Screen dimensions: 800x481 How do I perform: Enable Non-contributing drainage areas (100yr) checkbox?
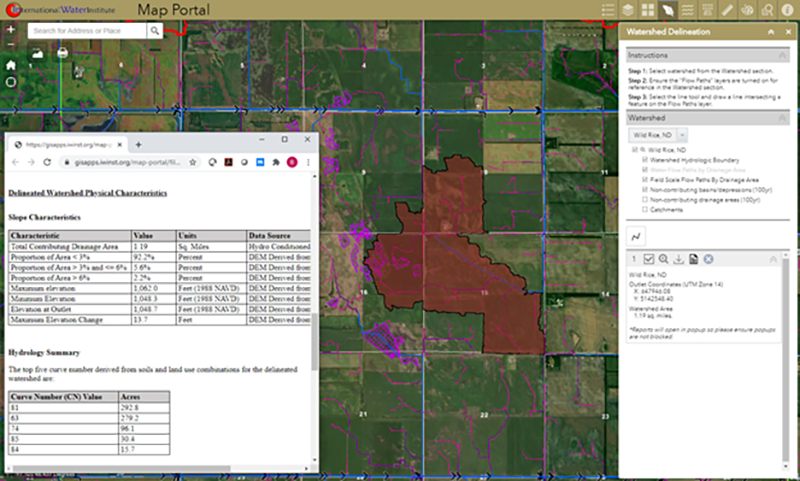coord(643,198)
